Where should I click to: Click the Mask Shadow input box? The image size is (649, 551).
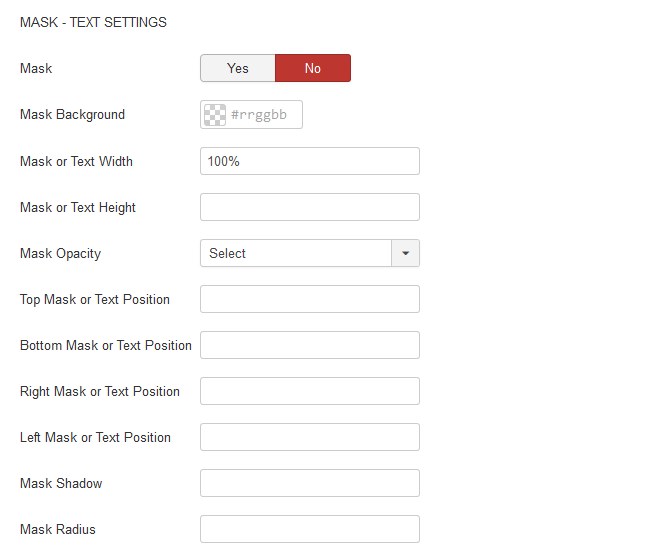tap(310, 483)
